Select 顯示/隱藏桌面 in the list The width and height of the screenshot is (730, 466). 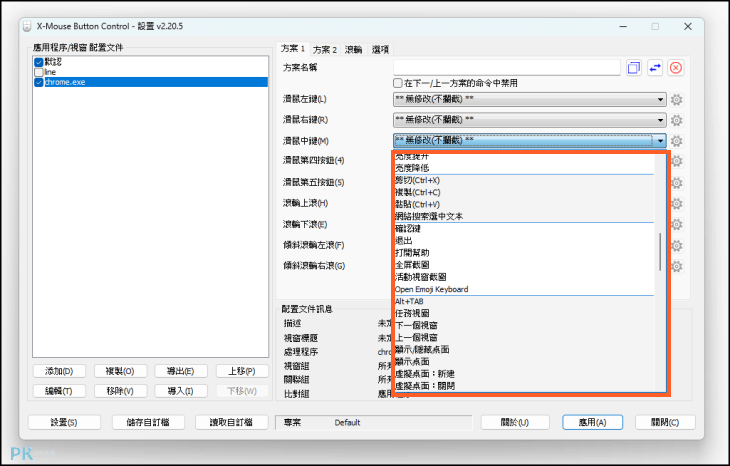524,350
